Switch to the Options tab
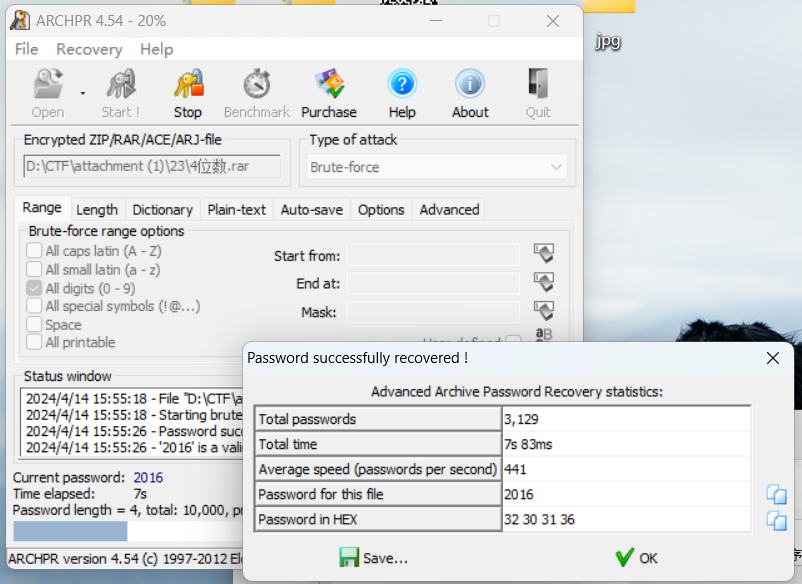Viewport: 802px width, 584px height. pos(381,210)
